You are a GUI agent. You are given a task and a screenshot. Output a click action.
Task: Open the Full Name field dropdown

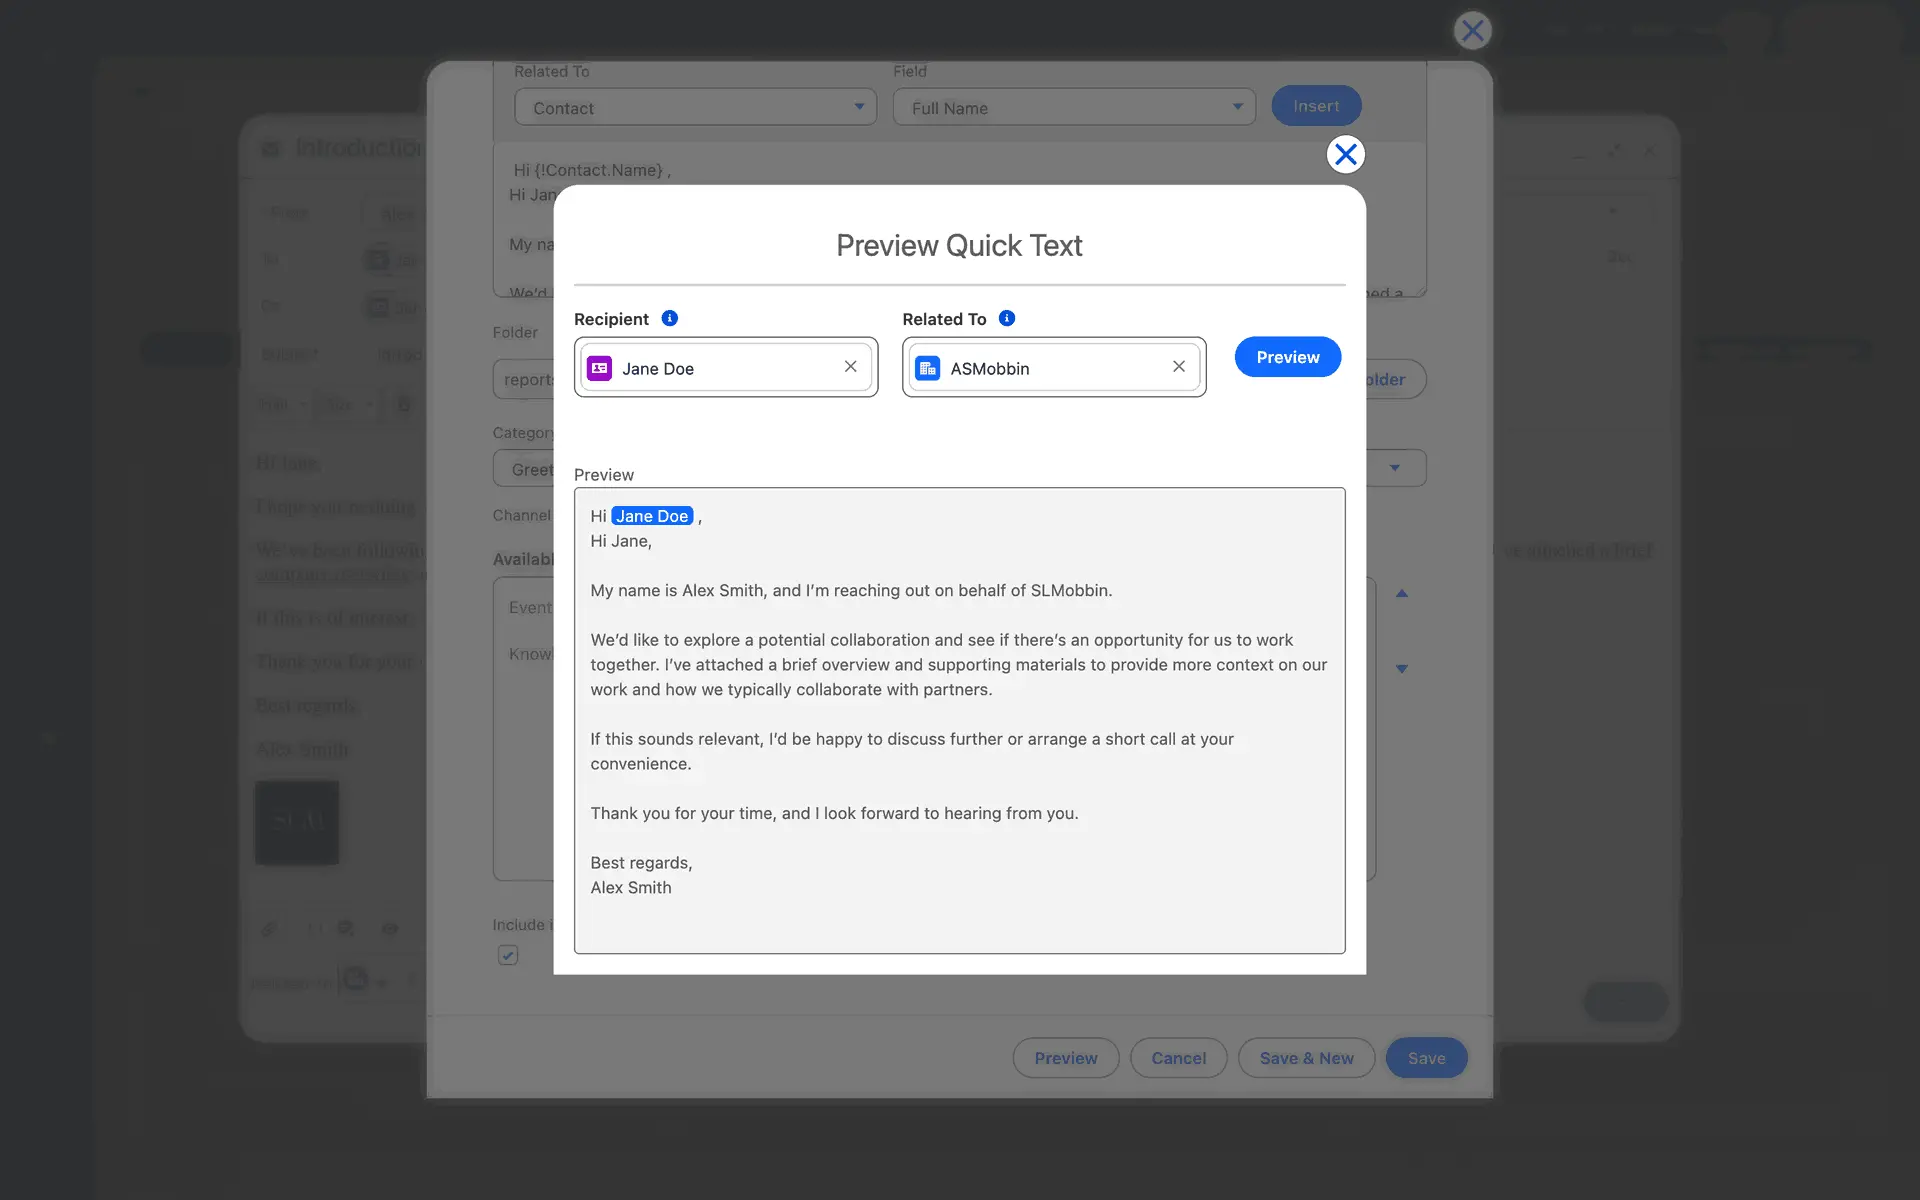tap(1074, 107)
